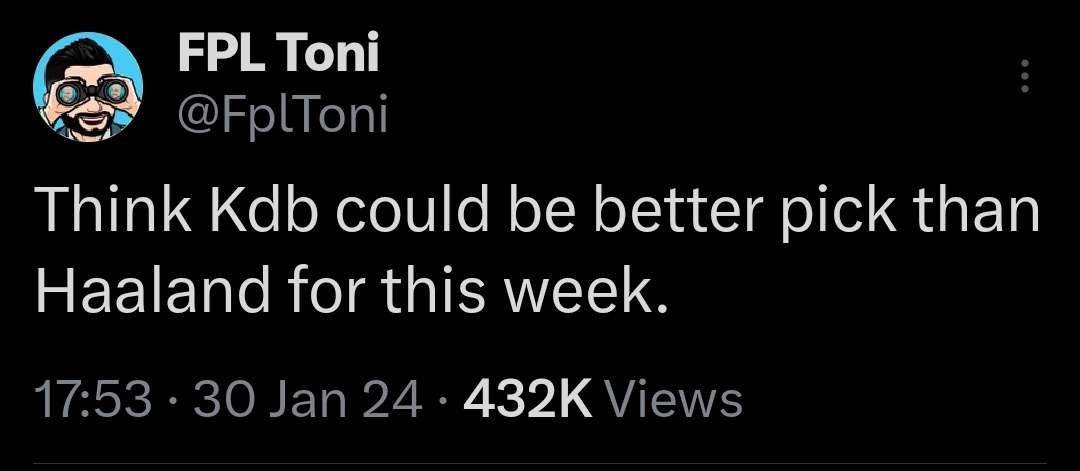Open FPL Toni's cartoon avatar picture

pyautogui.click(x=87, y=87)
